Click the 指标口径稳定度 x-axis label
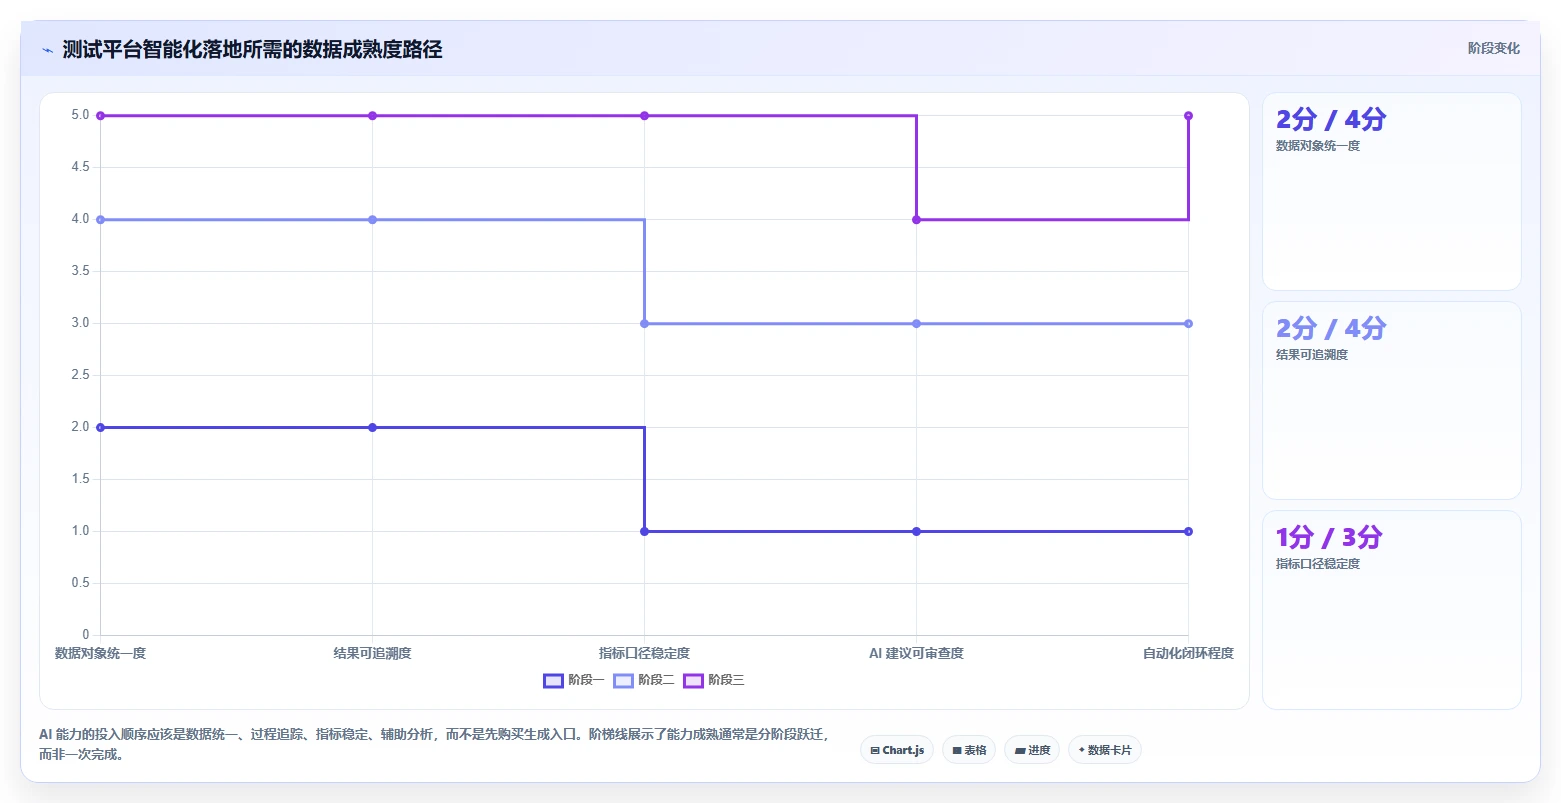This screenshot has width=1561, height=803. click(644, 654)
